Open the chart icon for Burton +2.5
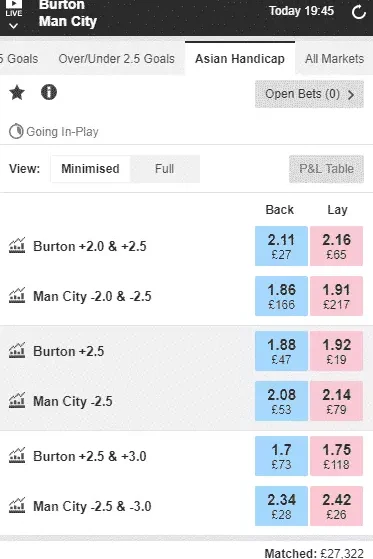Viewport: 373px width, 559px height. coord(17,350)
